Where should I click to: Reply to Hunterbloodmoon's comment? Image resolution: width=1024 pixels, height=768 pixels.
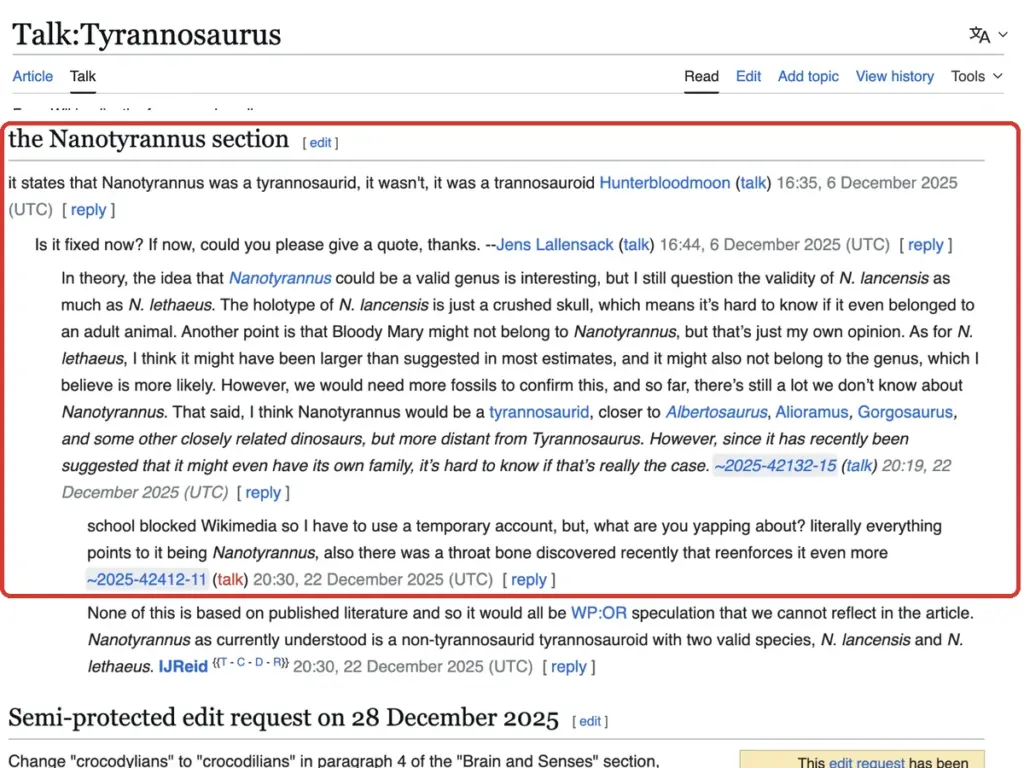(88, 210)
